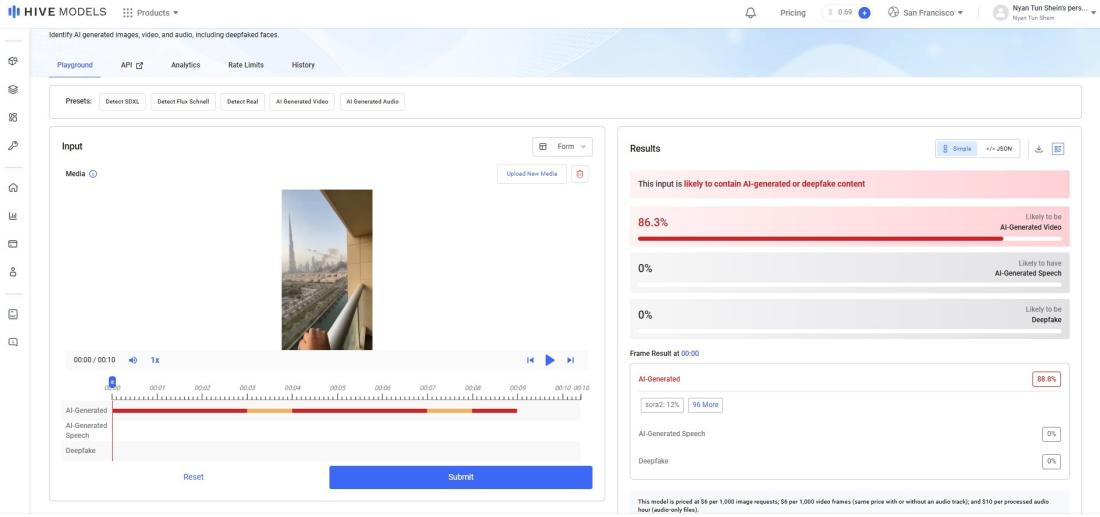
Task: Click the blue Submit button
Action: [x=460, y=477]
